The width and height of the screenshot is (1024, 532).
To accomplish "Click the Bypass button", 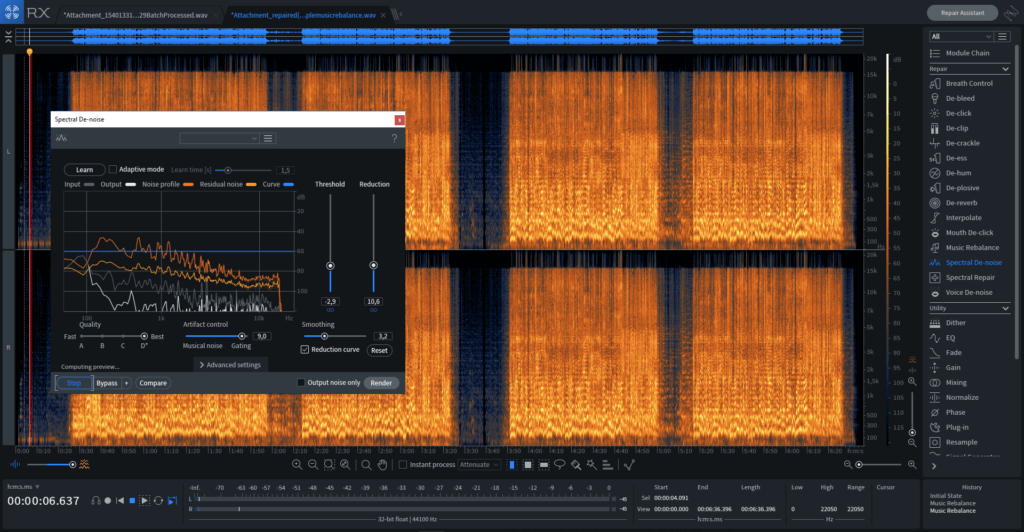I will [x=107, y=383].
